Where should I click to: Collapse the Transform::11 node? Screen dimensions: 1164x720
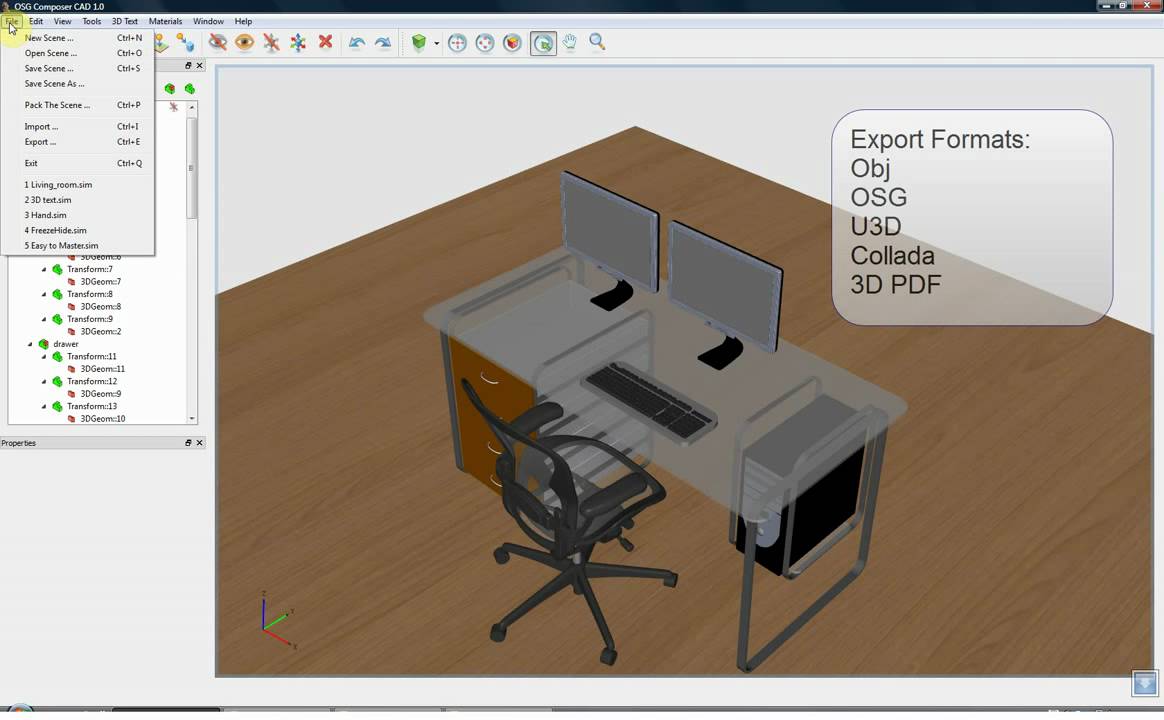pos(44,357)
